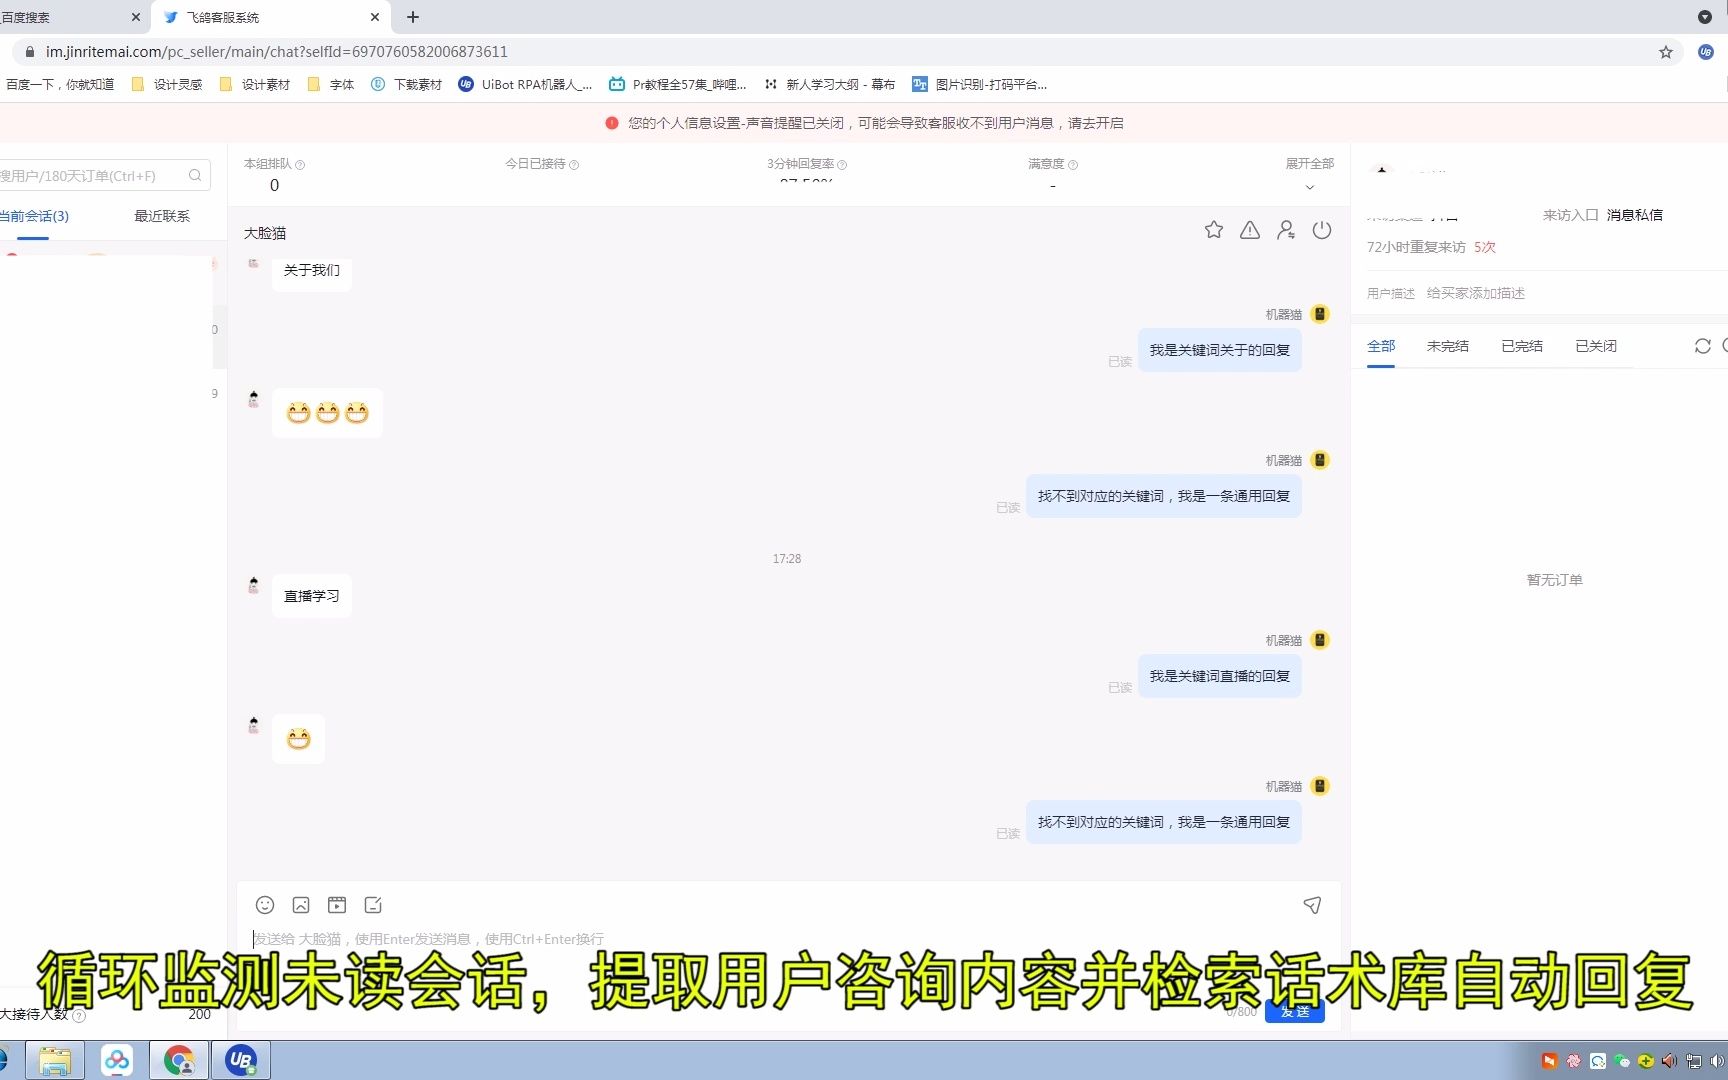Expand 展开全部 statistics section
The image size is (1728, 1080).
click(1310, 163)
